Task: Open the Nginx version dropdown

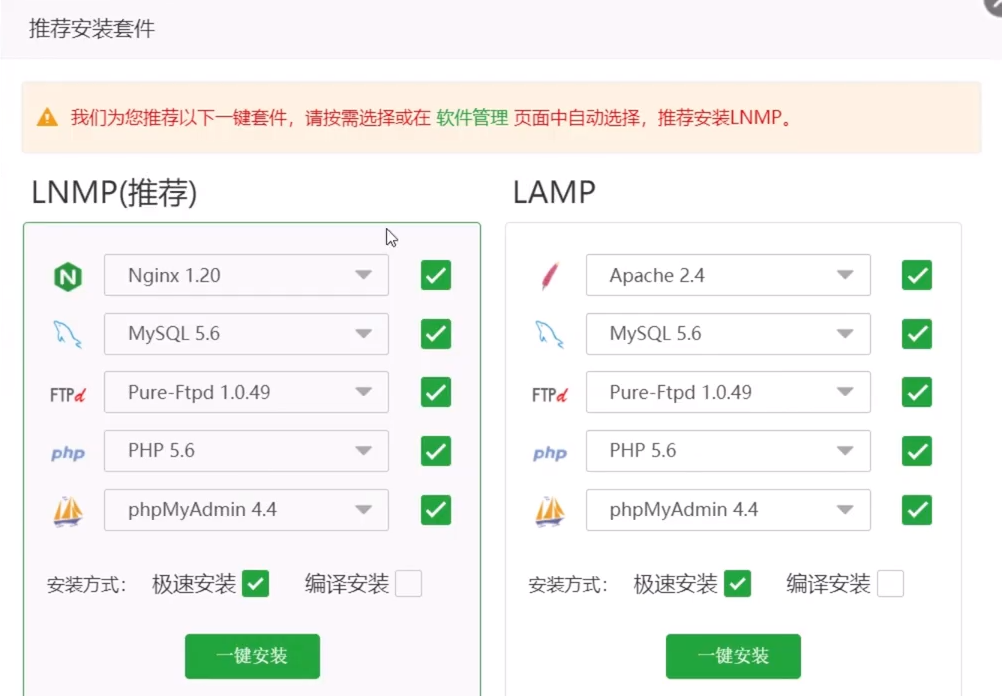Action: (x=365, y=274)
